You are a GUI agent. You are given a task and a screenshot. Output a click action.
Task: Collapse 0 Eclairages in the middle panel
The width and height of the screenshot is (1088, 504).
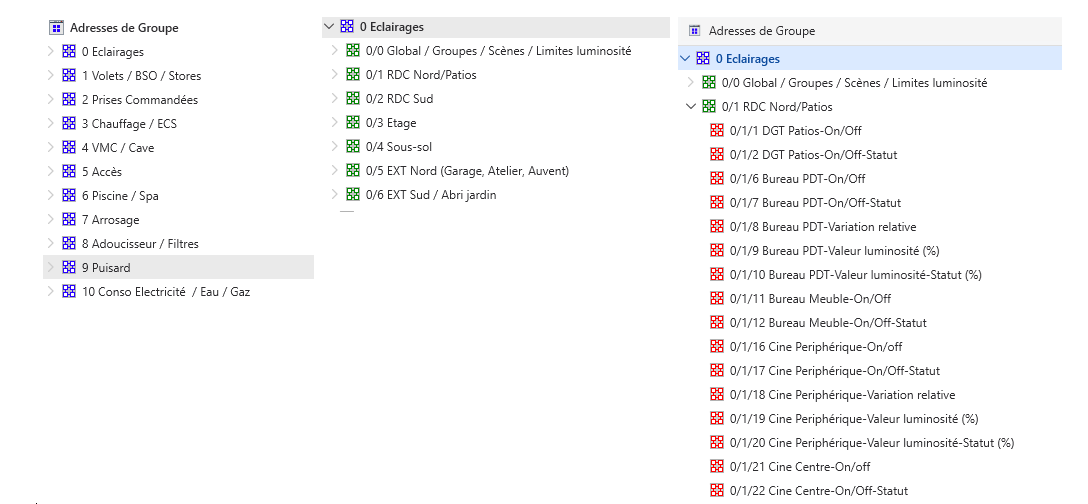point(329,27)
